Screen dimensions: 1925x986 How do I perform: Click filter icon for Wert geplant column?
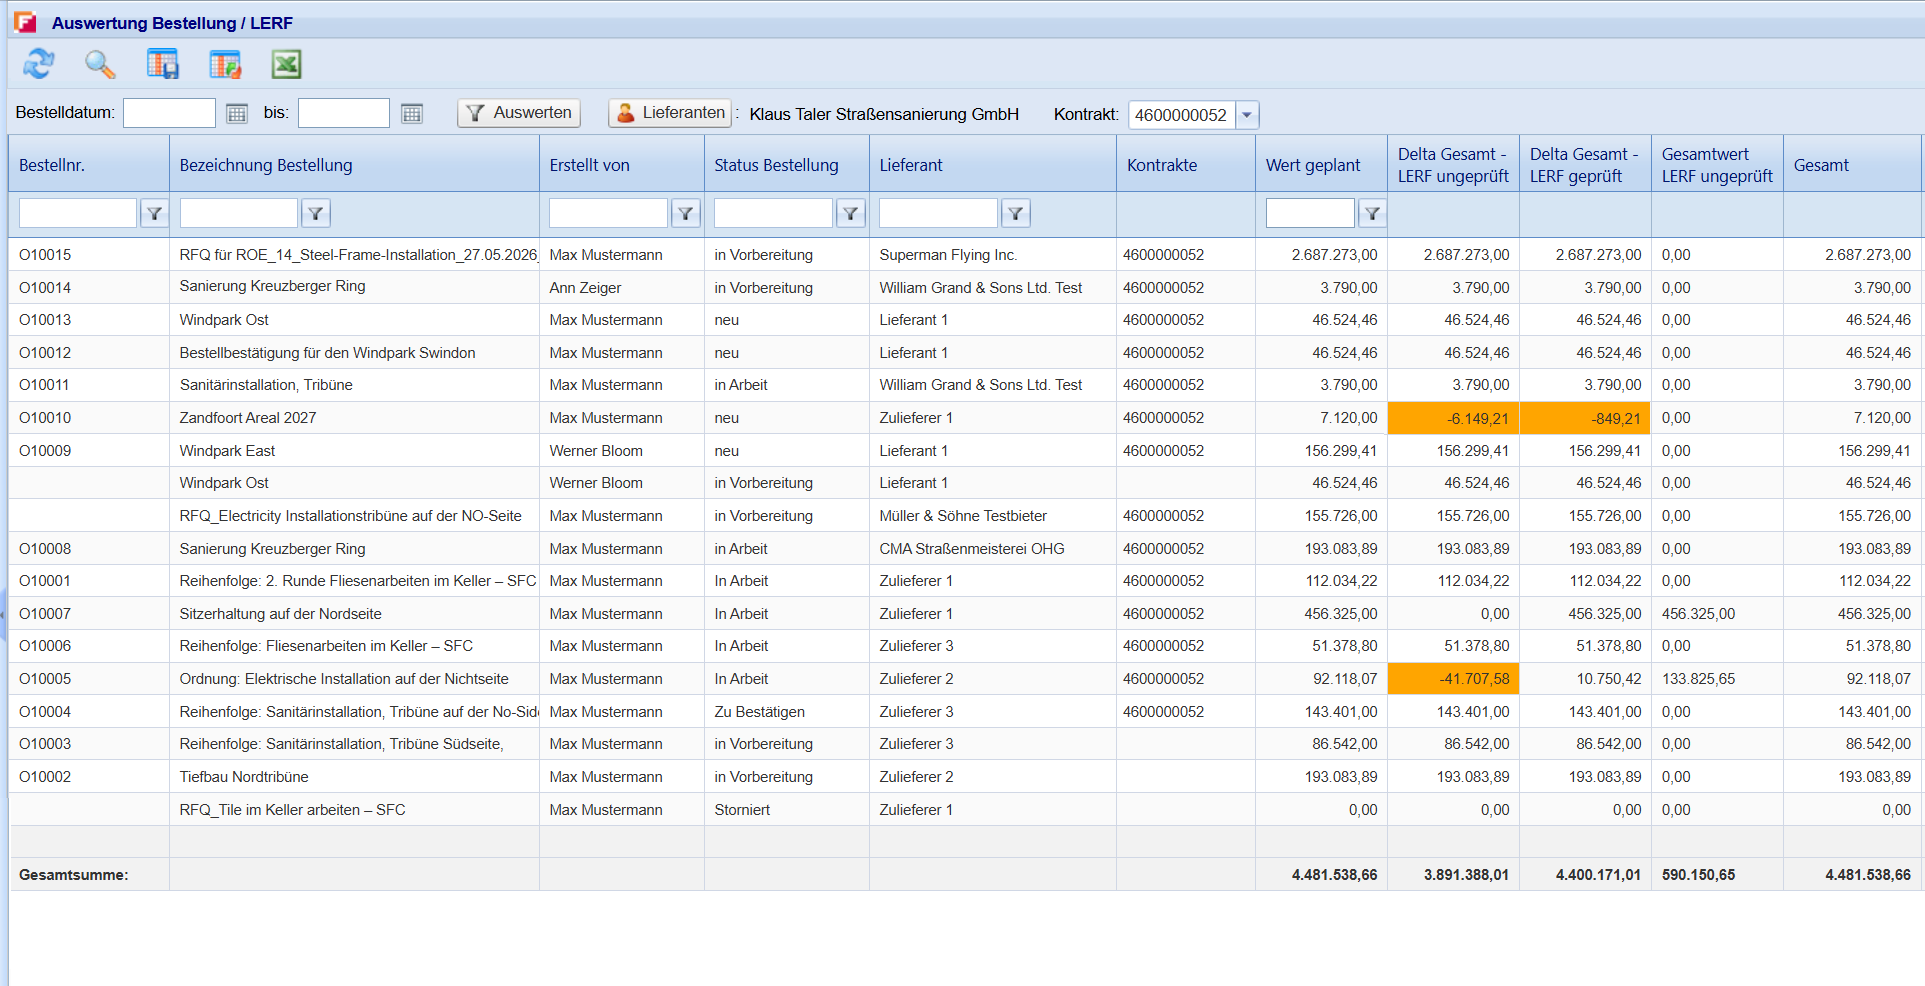tap(1372, 213)
